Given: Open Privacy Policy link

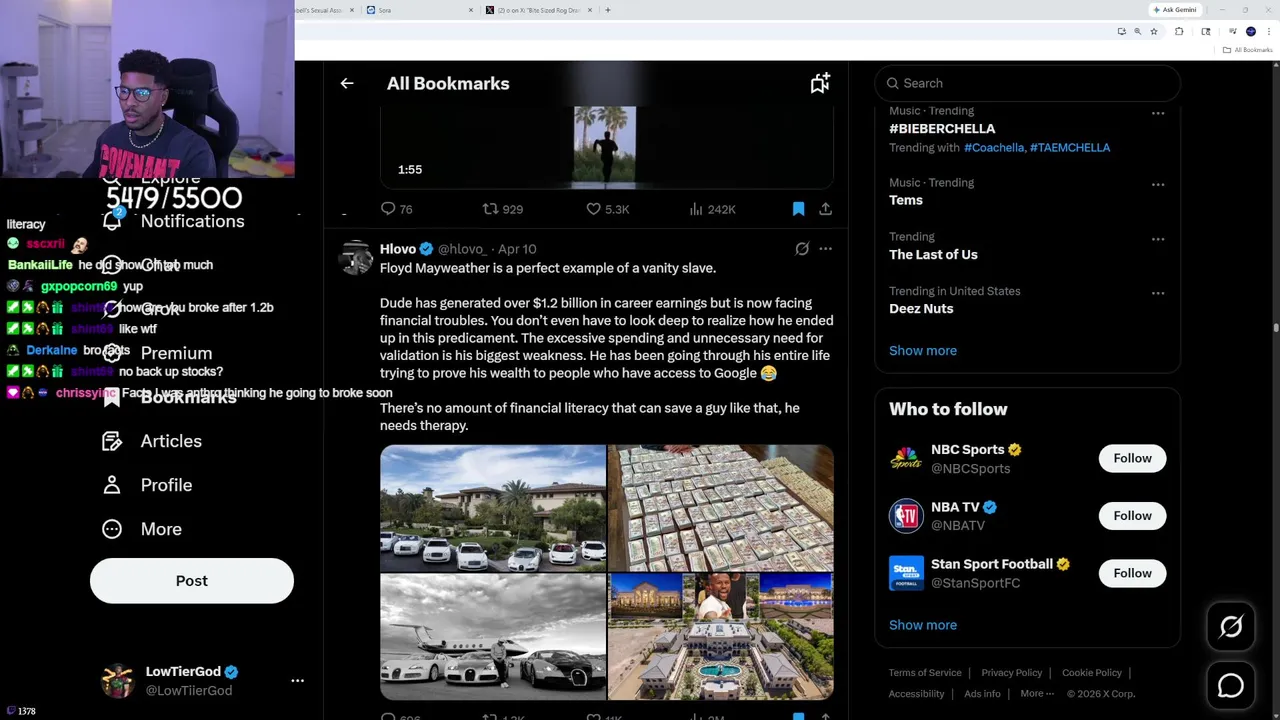Looking at the screenshot, I should [x=1011, y=673].
